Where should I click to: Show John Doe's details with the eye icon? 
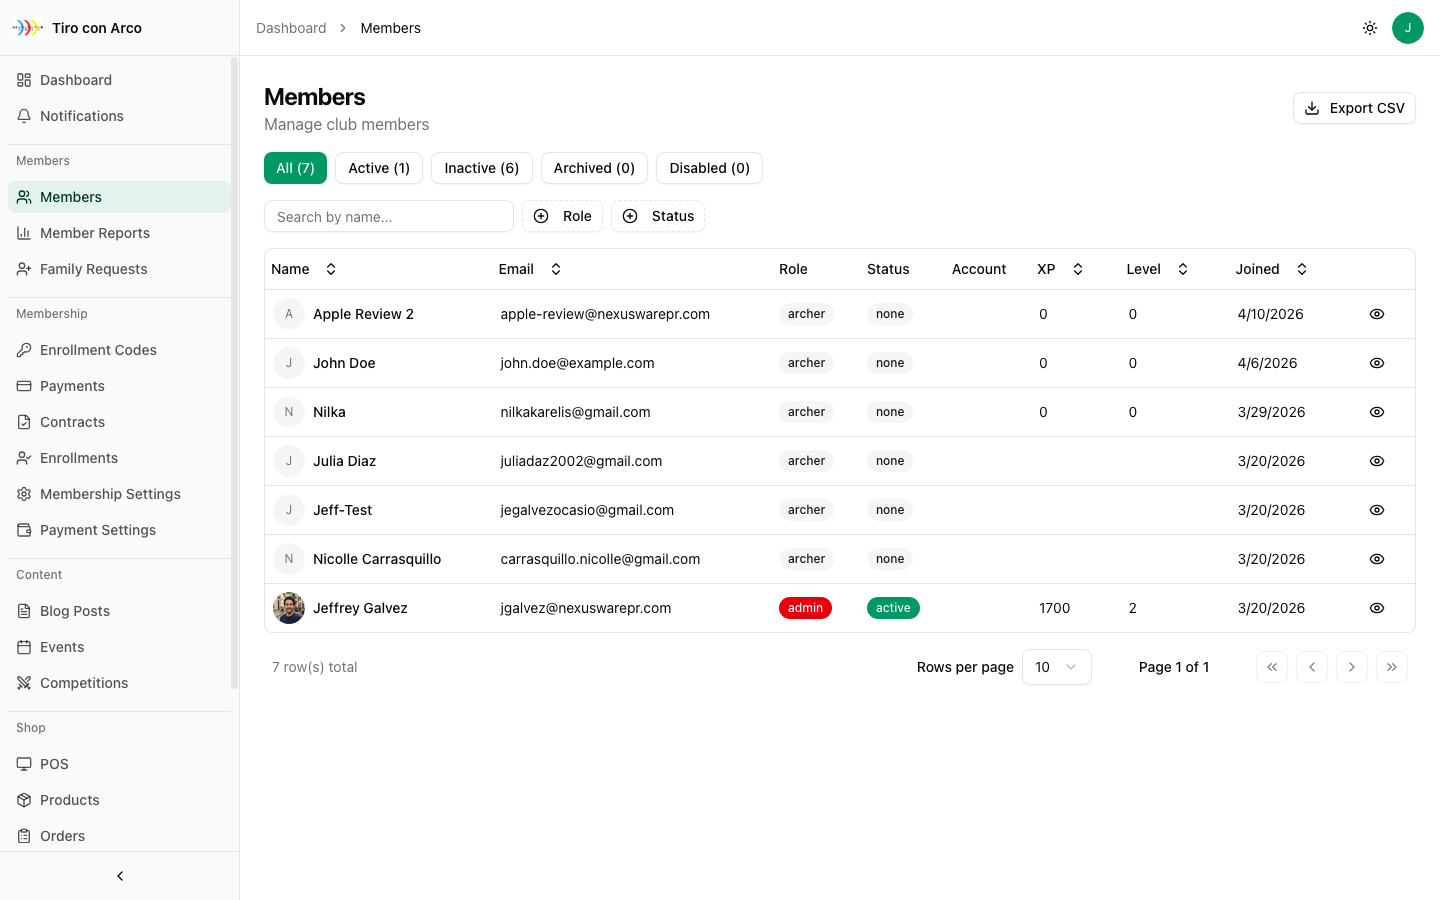(1377, 363)
